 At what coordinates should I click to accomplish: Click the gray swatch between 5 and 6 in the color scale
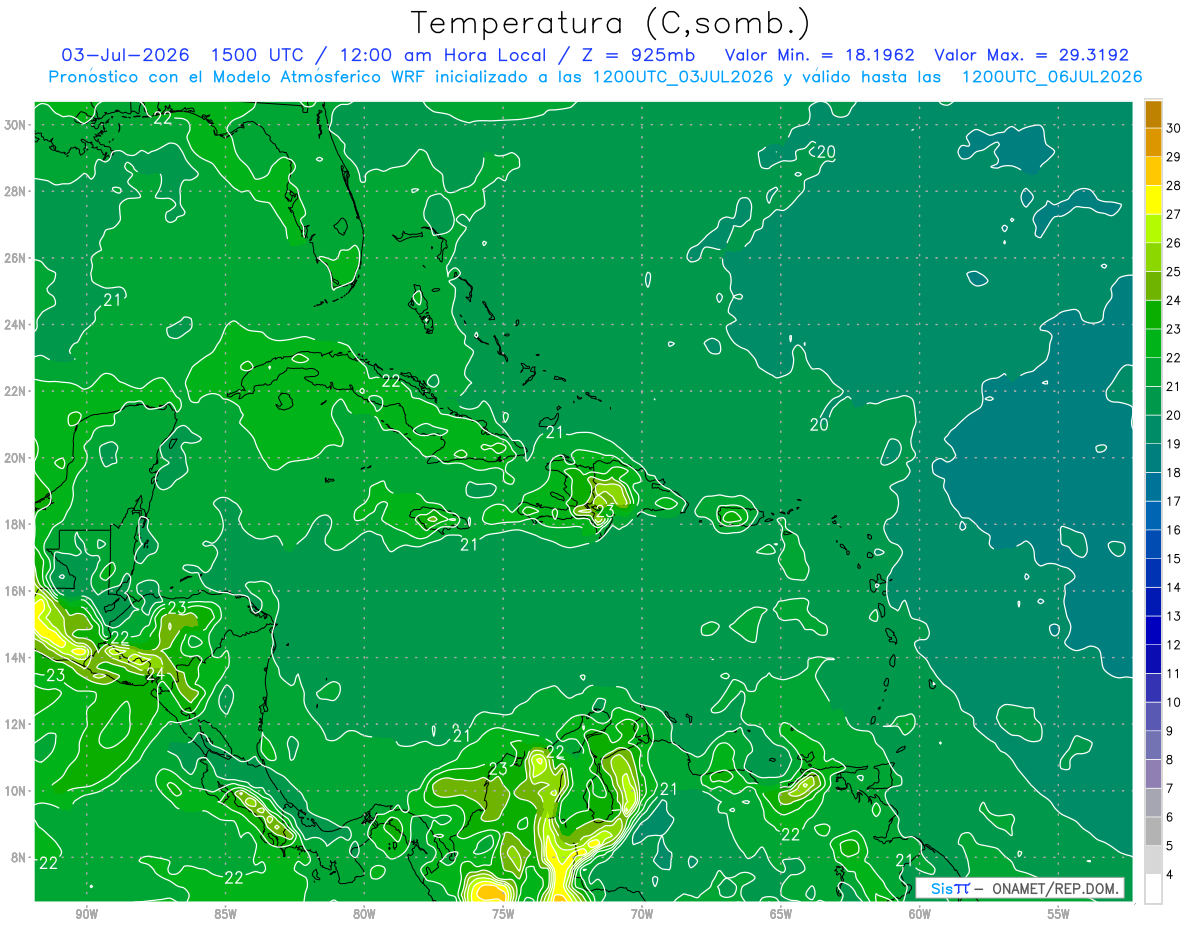pyautogui.click(x=1153, y=831)
